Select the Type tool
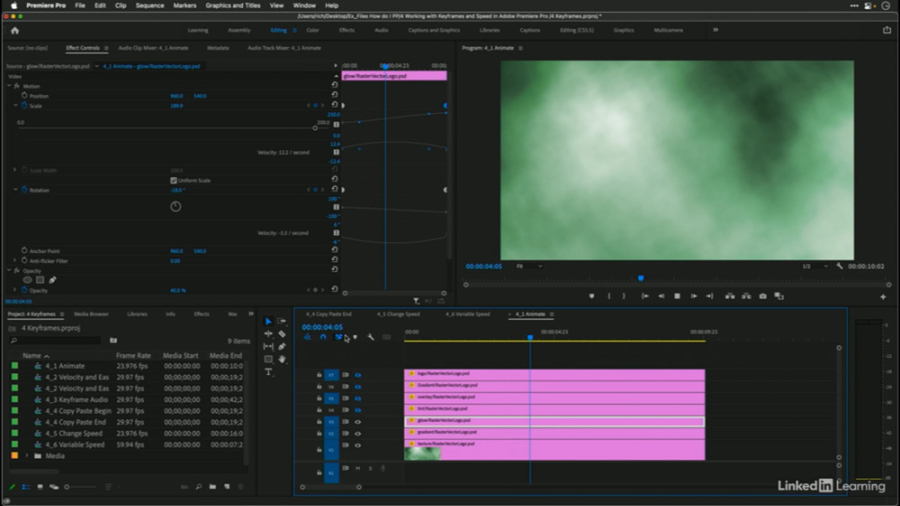The height and width of the screenshot is (506, 900). 268,372
